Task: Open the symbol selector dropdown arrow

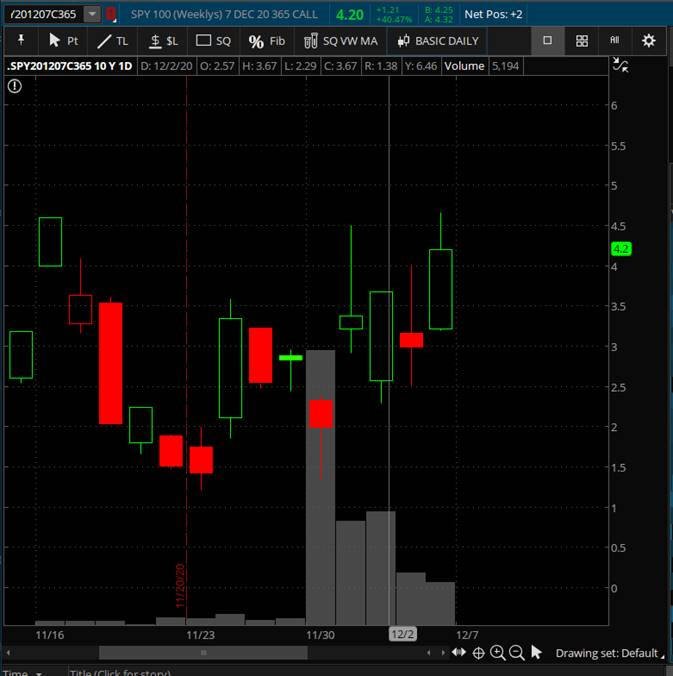Action: (x=92, y=14)
